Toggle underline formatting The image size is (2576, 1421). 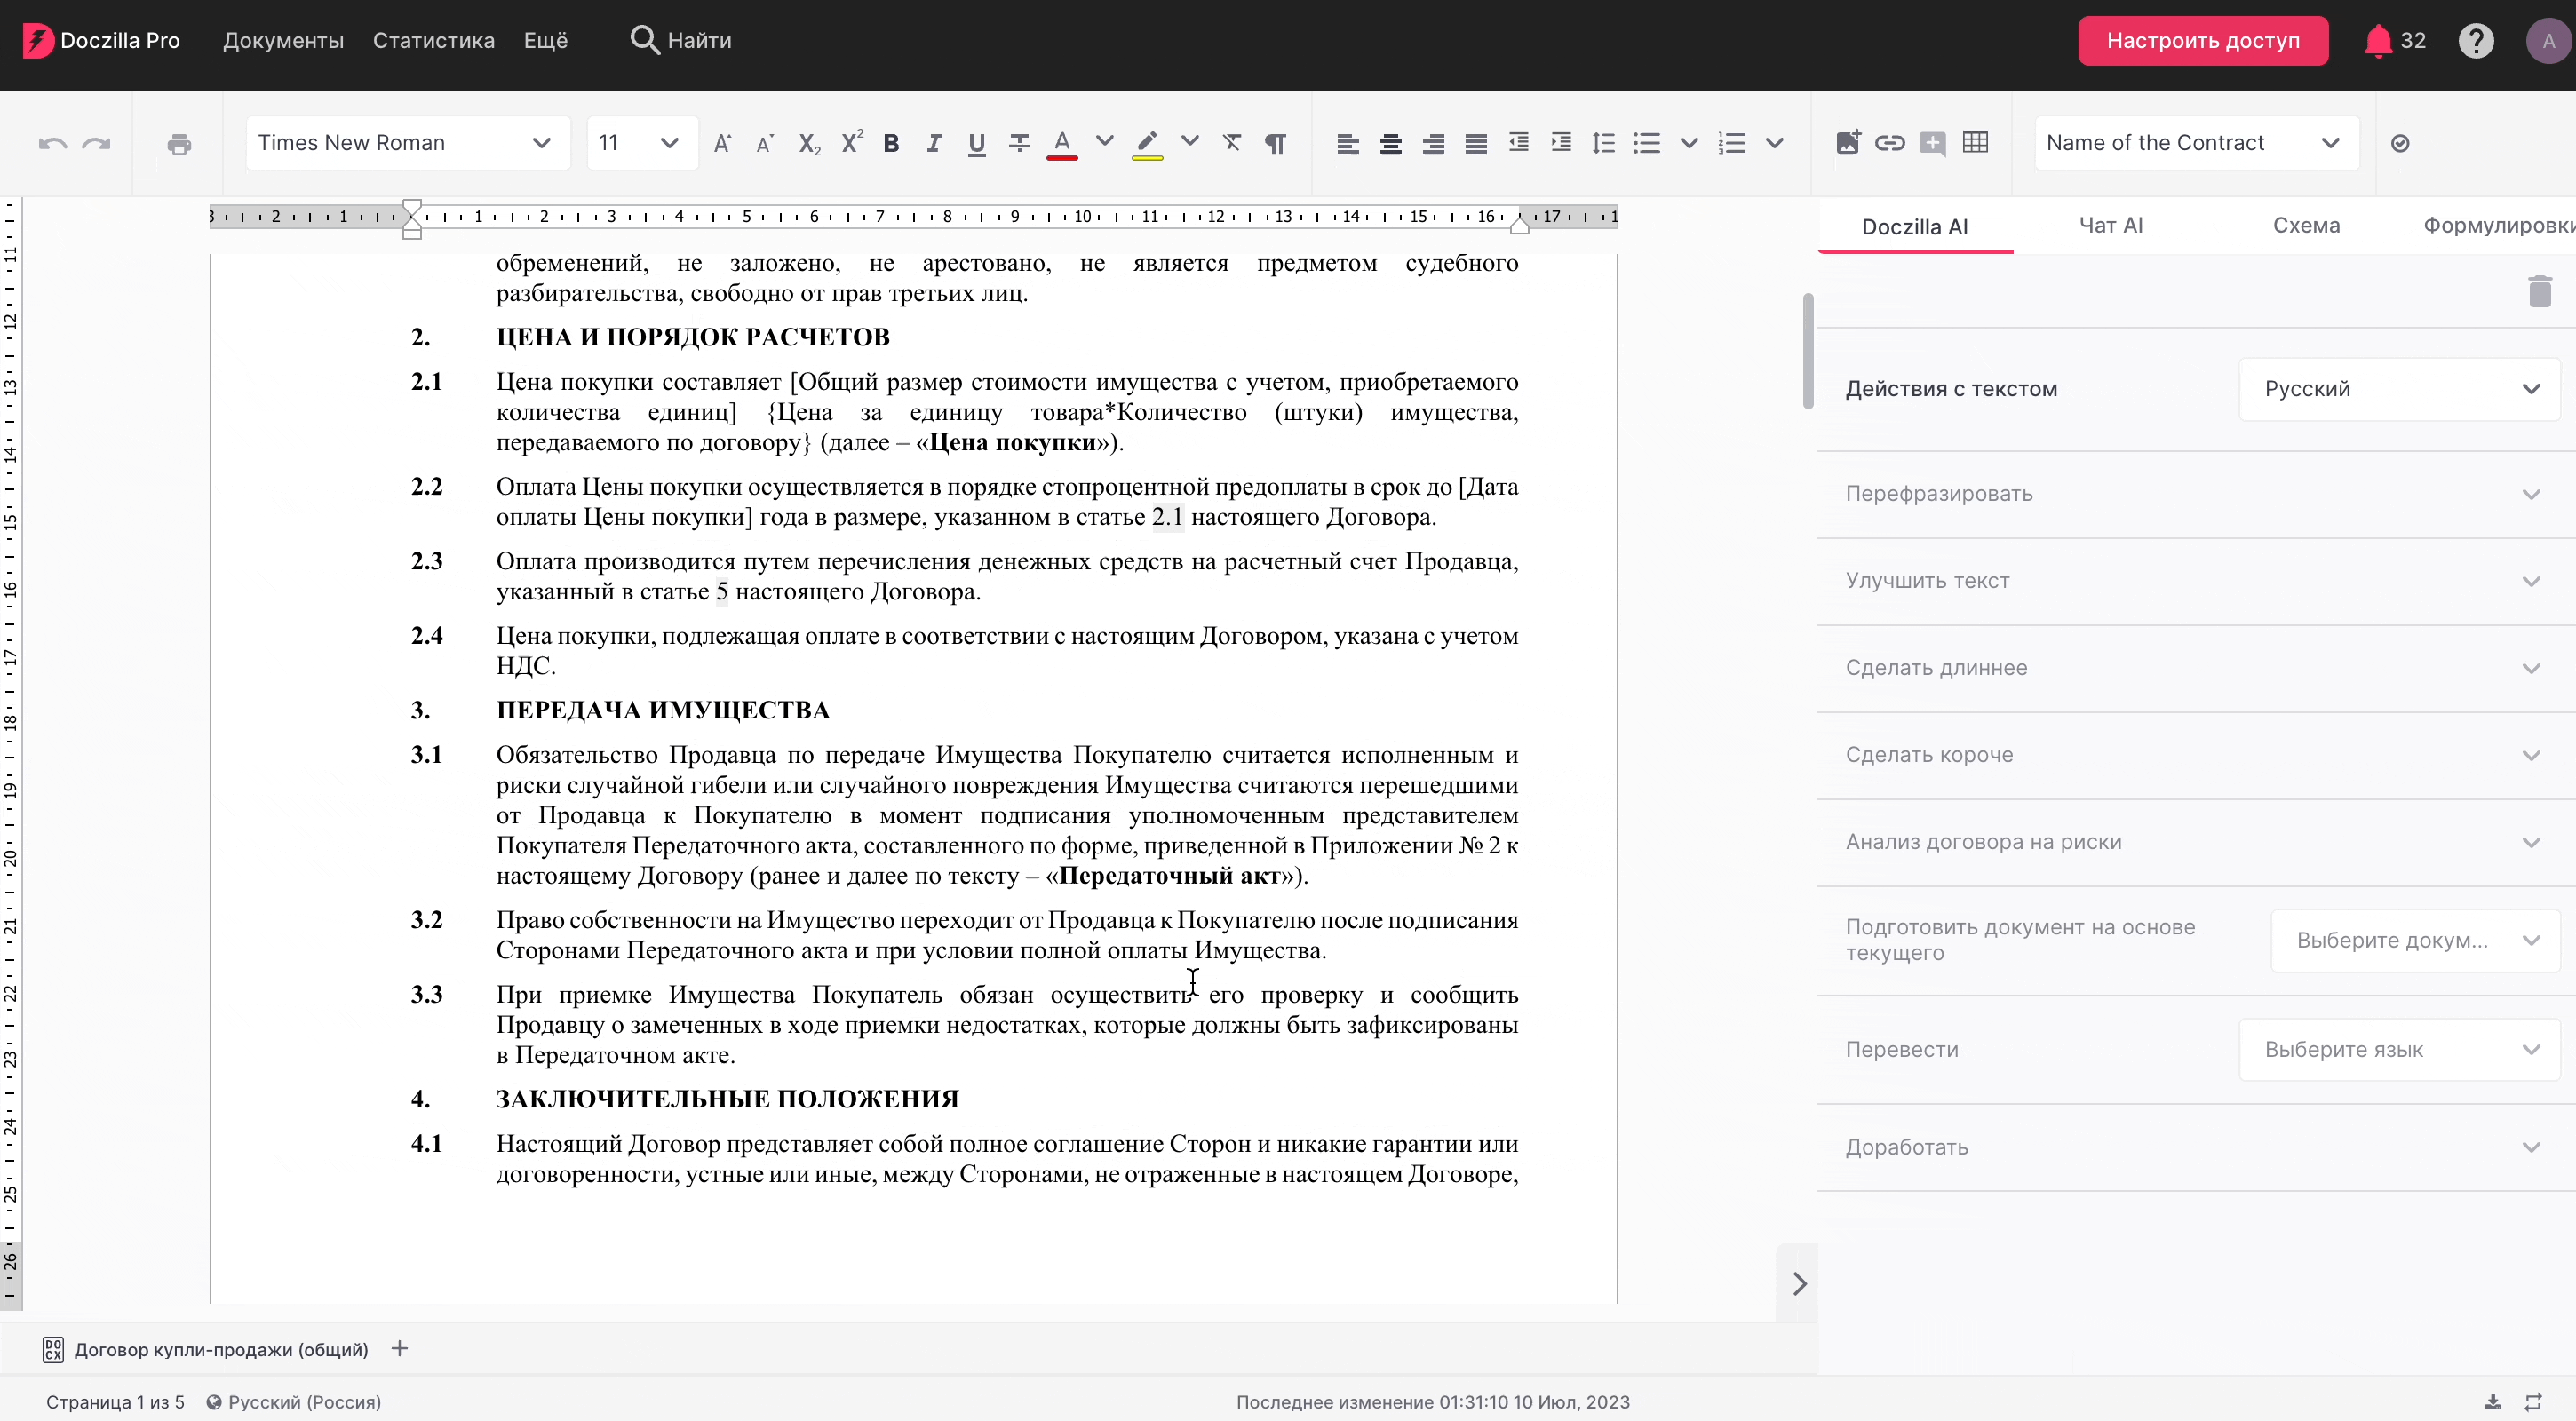[x=976, y=143]
